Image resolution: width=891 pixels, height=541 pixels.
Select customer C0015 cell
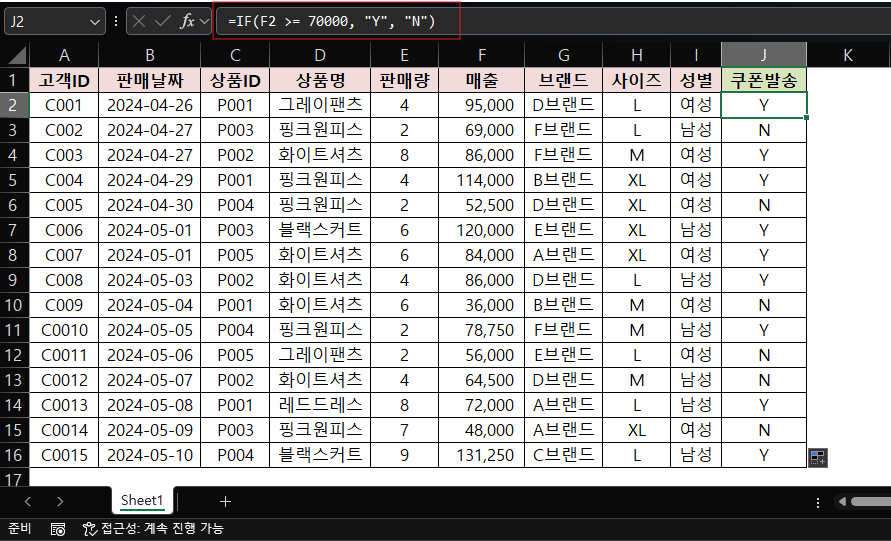[64, 455]
